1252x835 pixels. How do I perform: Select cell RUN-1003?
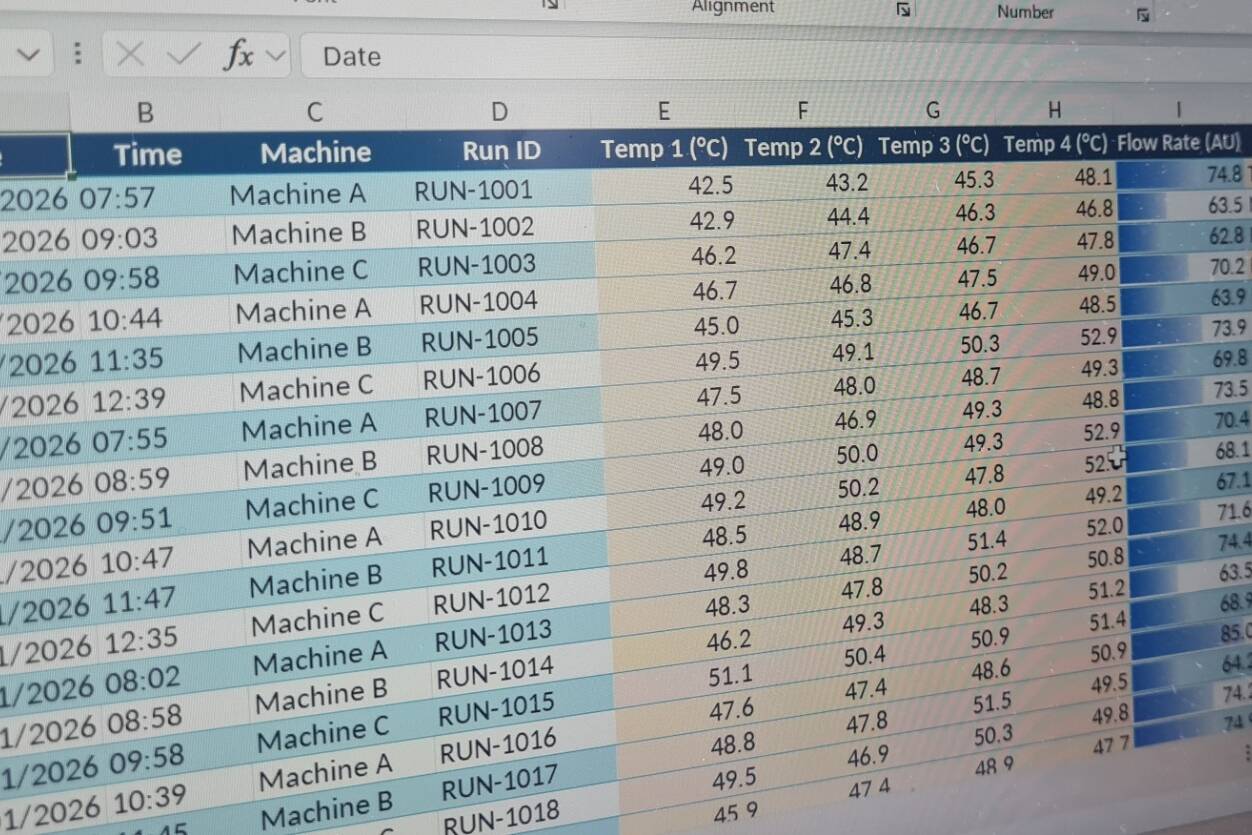click(x=476, y=265)
